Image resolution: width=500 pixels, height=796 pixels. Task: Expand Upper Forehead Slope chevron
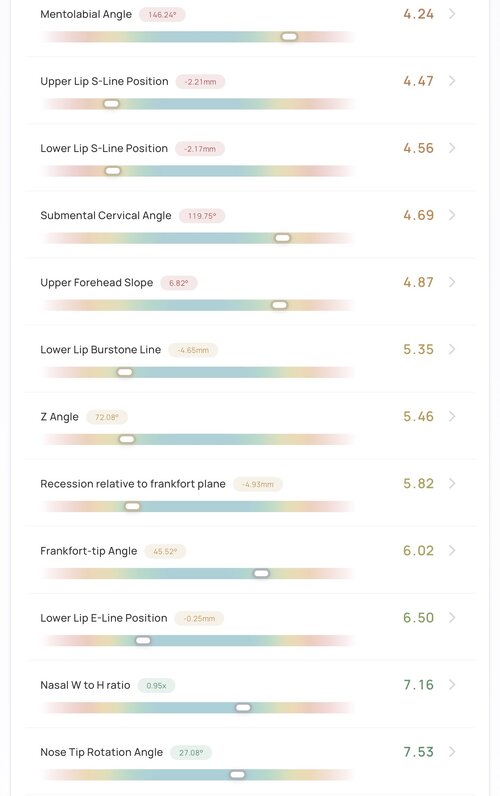[x=452, y=282]
